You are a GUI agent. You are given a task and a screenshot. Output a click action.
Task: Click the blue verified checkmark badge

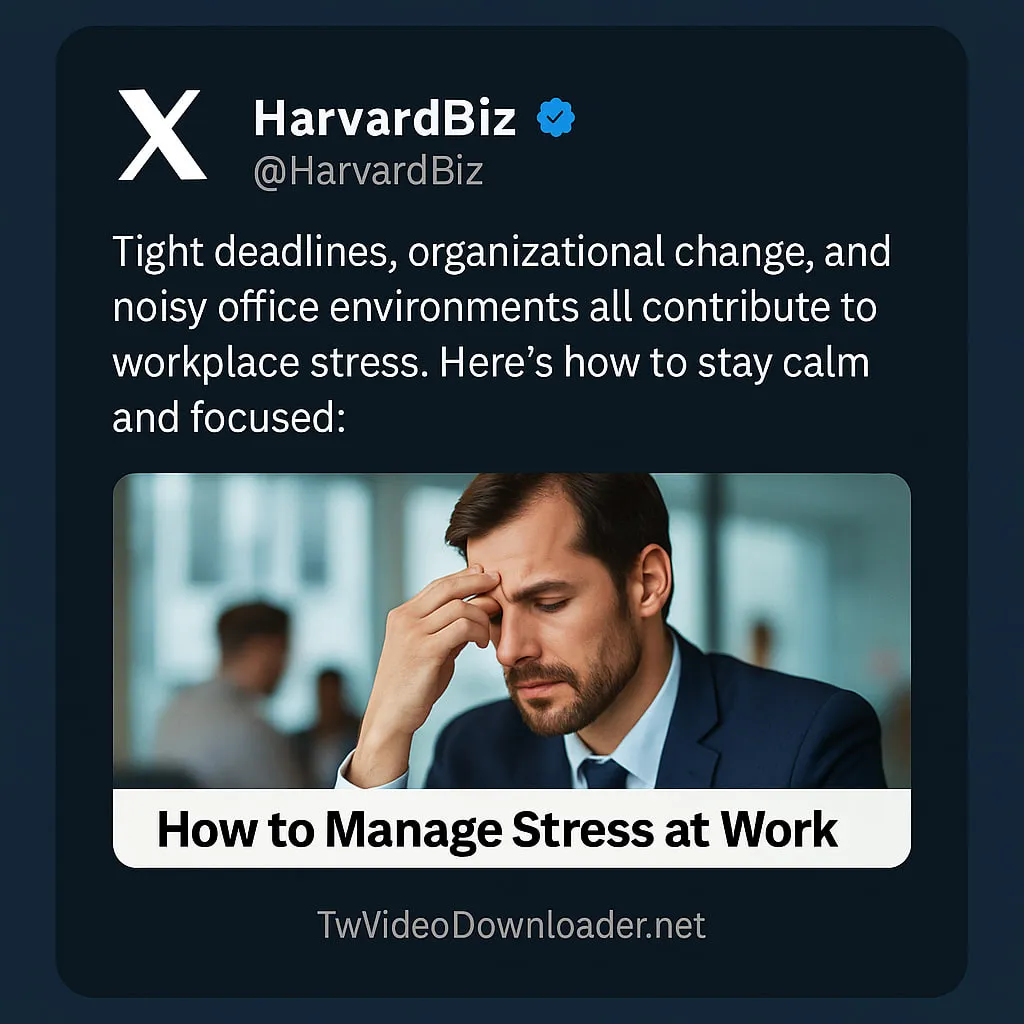556,118
